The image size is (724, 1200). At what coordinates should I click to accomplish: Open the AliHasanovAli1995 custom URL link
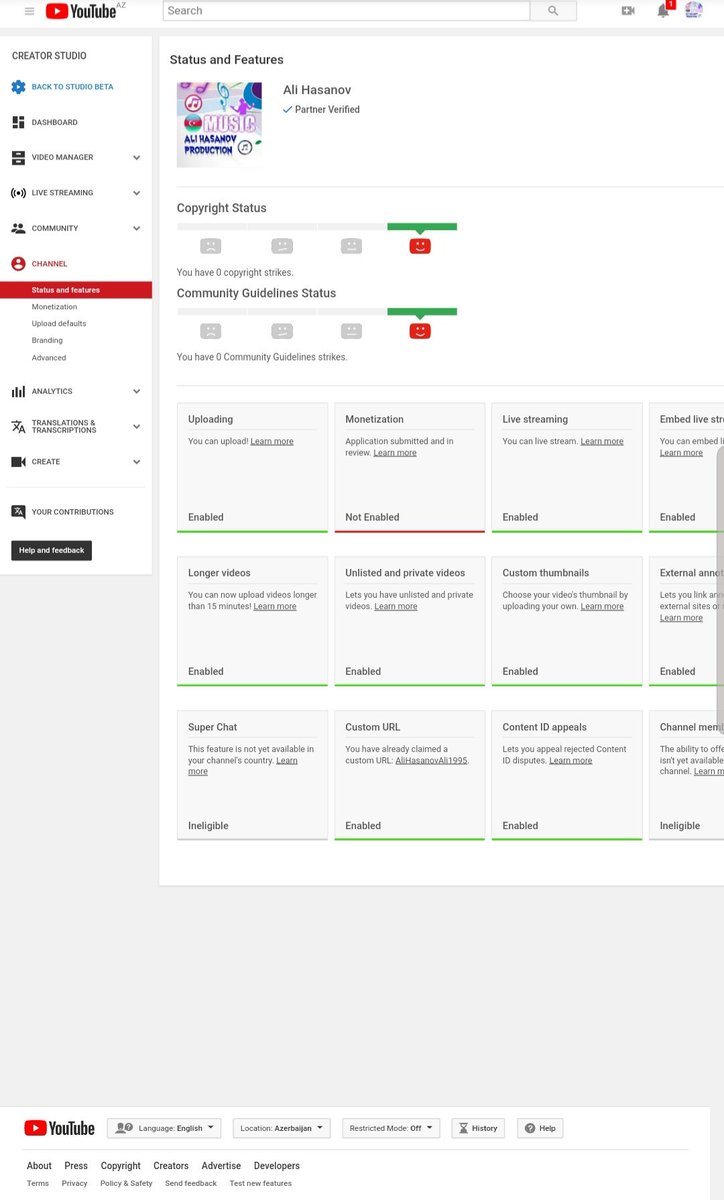pos(431,761)
